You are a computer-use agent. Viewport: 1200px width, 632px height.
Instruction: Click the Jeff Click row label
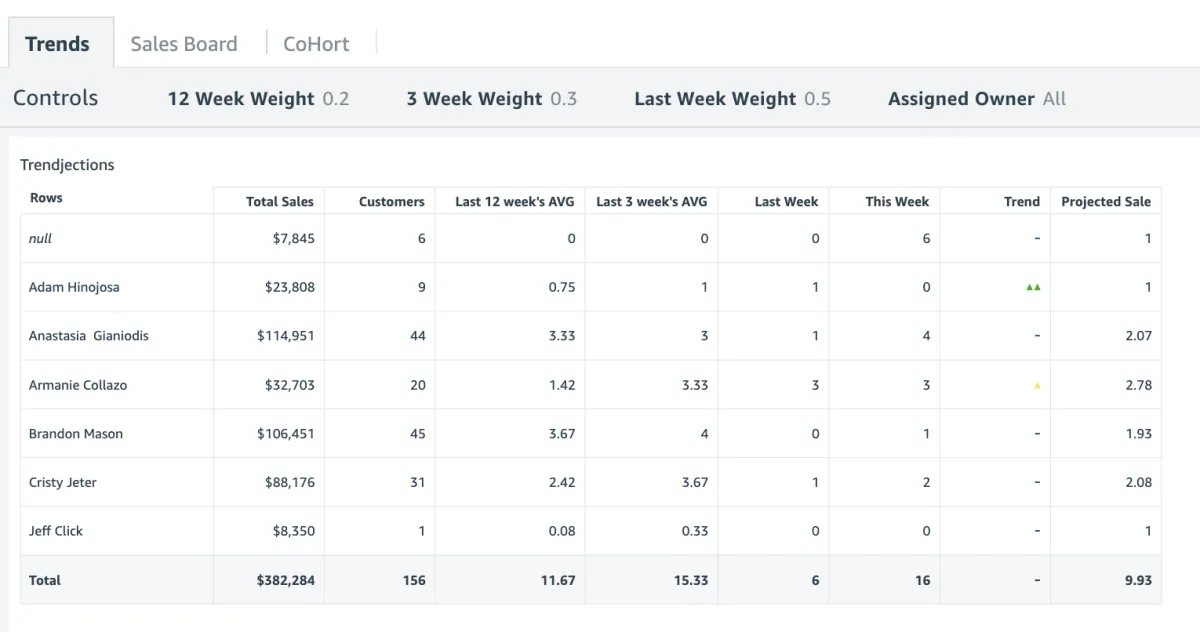56,531
